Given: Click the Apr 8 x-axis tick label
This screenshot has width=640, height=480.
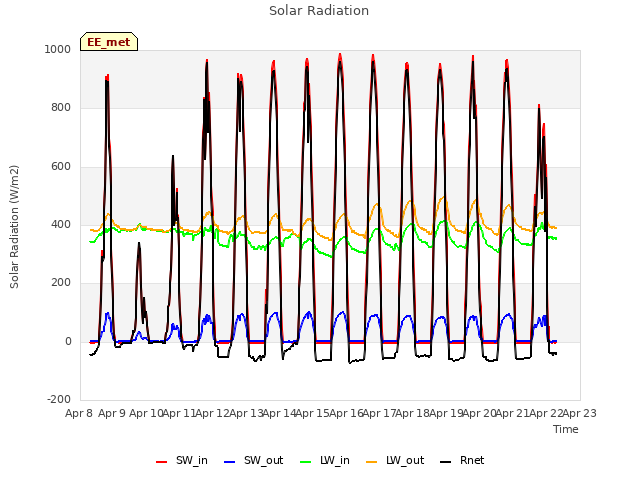Looking at the screenshot, I should pos(79,413).
